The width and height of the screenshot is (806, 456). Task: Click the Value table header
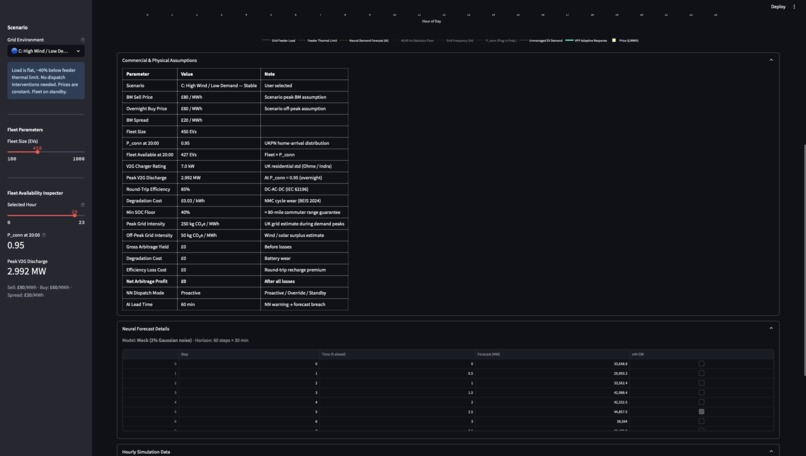pos(219,74)
